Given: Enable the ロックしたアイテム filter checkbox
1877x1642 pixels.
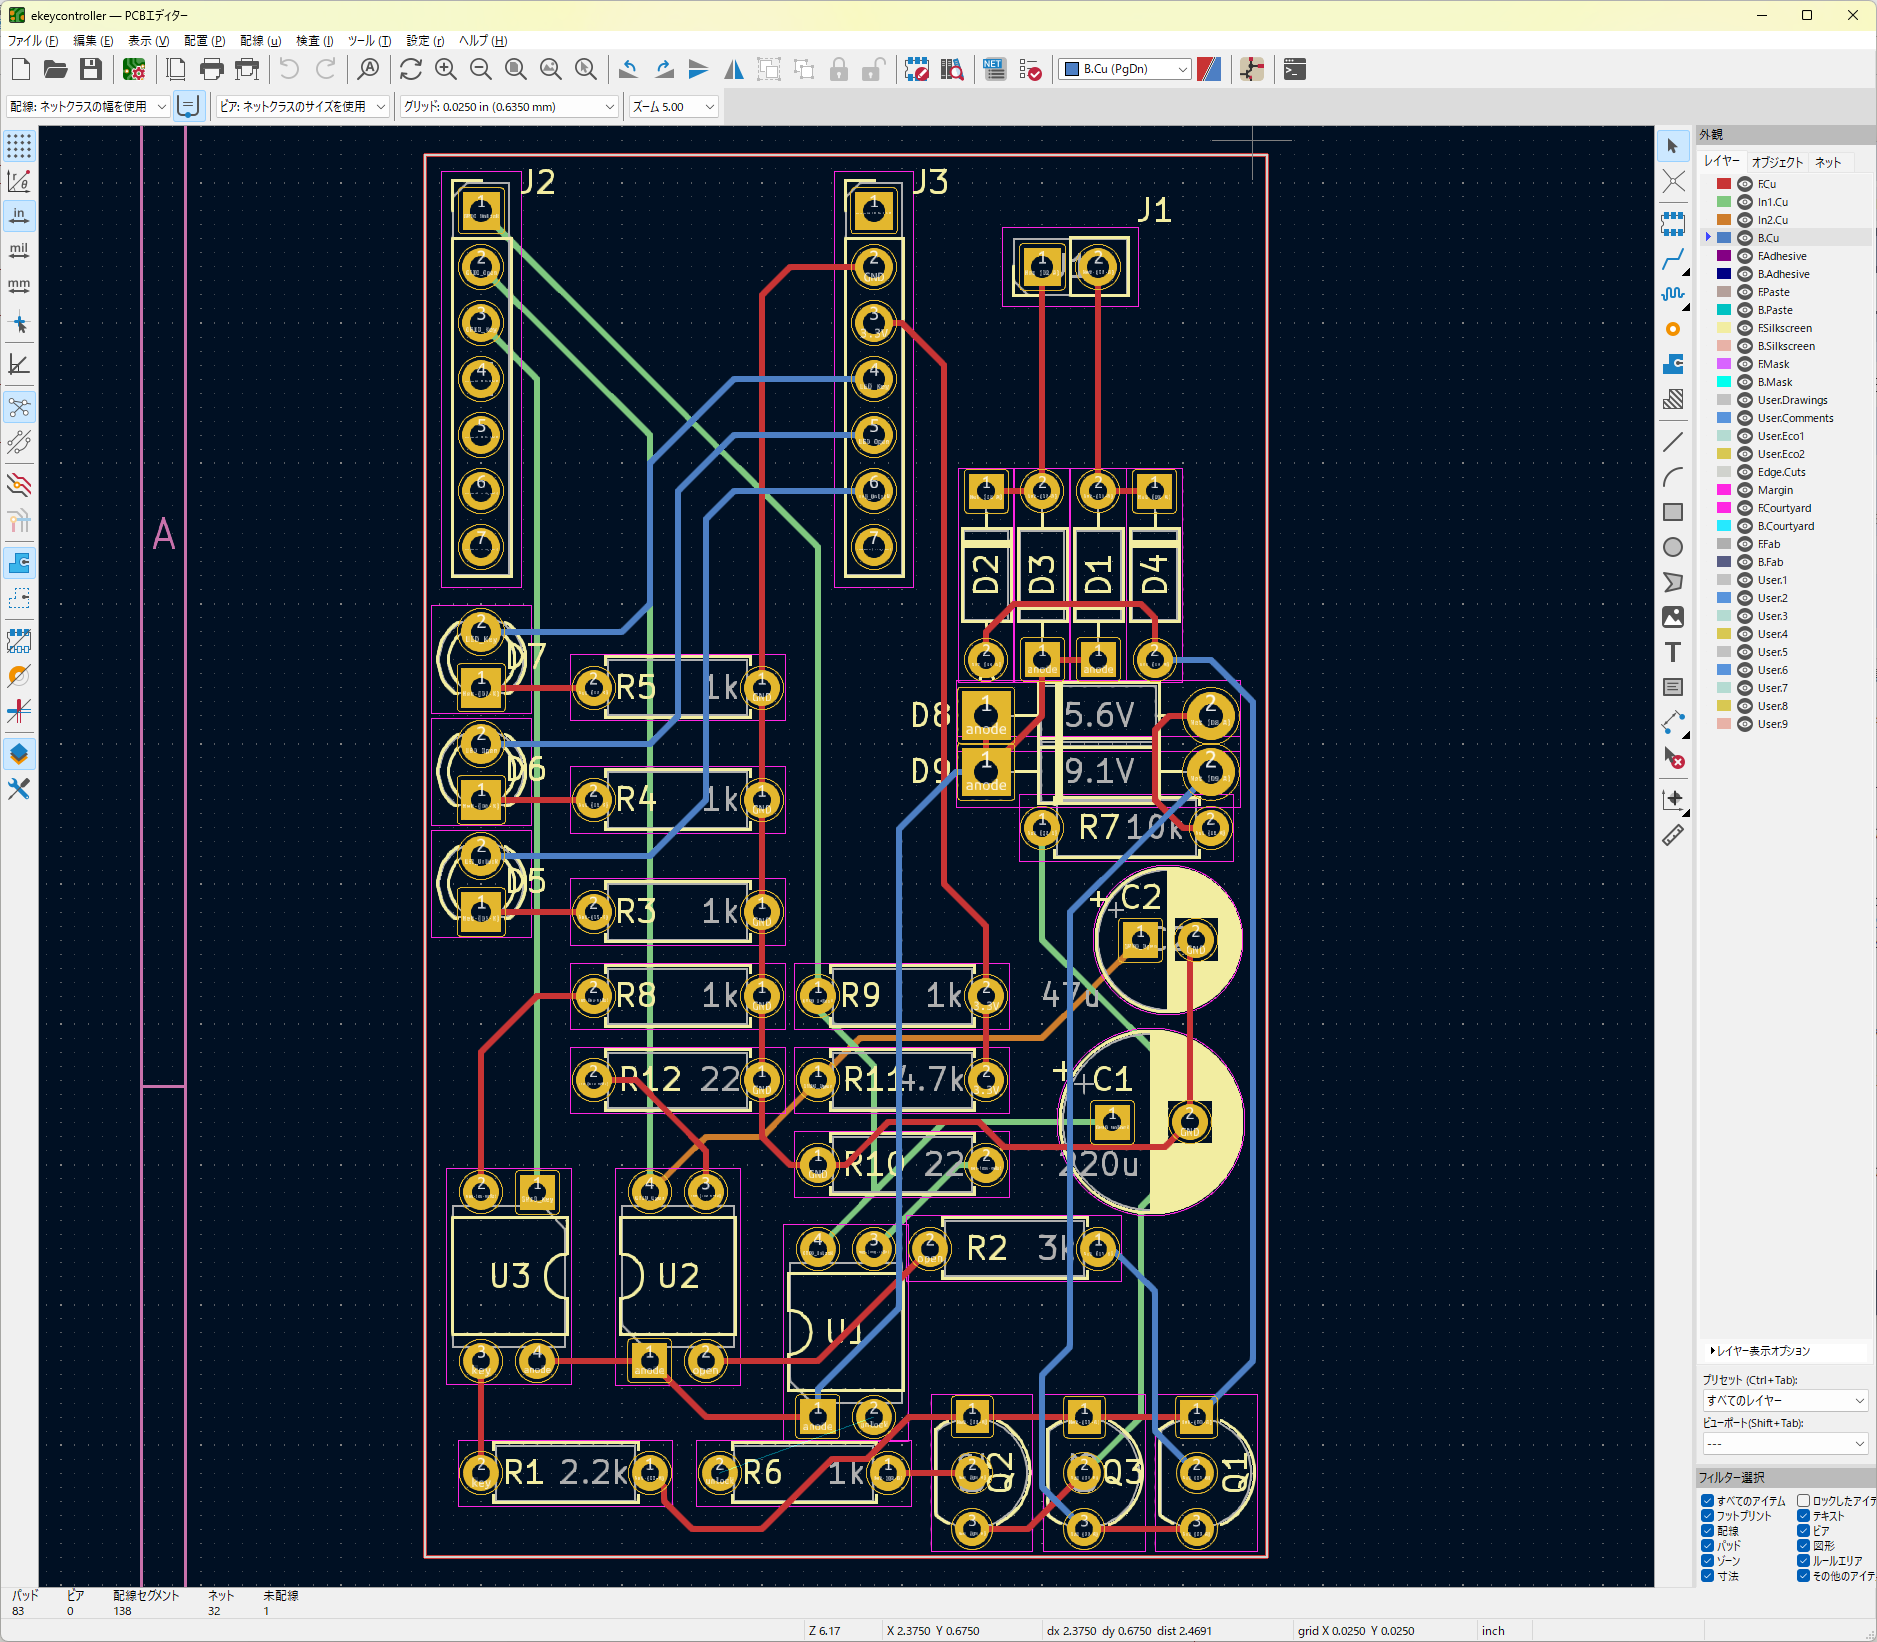Looking at the screenshot, I should [1803, 1501].
